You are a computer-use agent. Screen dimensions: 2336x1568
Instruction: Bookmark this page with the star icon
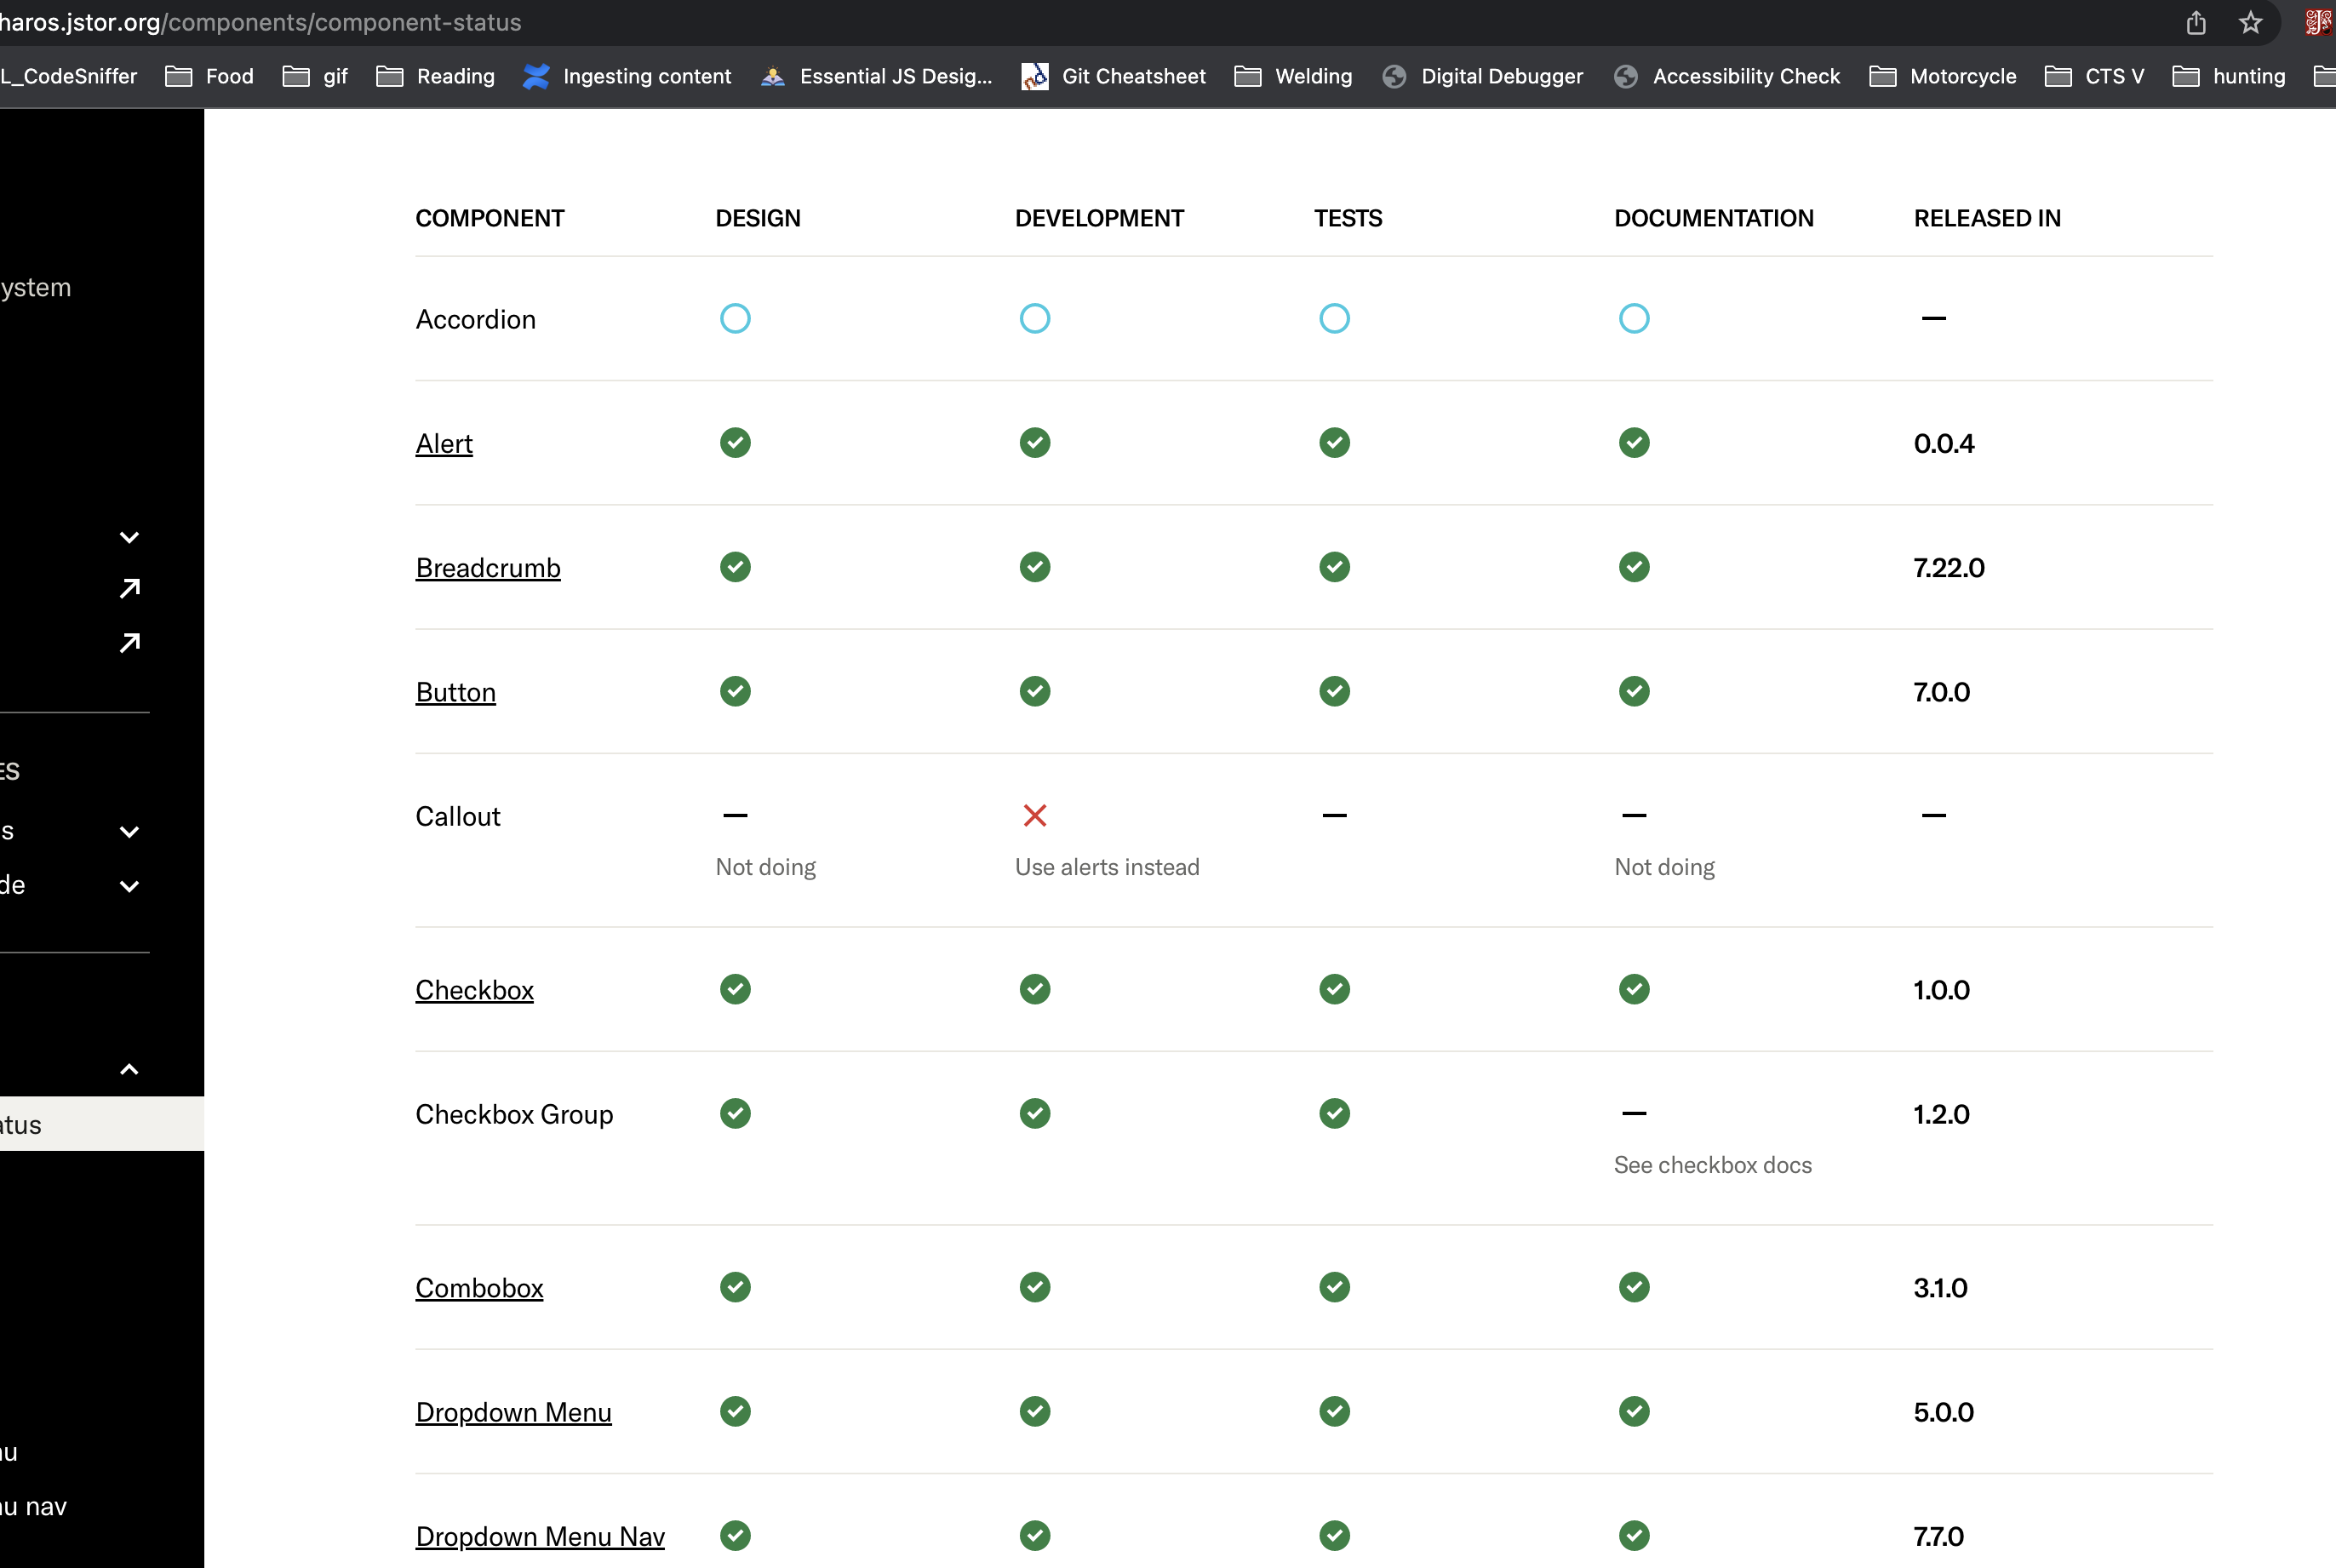click(x=2250, y=22)
